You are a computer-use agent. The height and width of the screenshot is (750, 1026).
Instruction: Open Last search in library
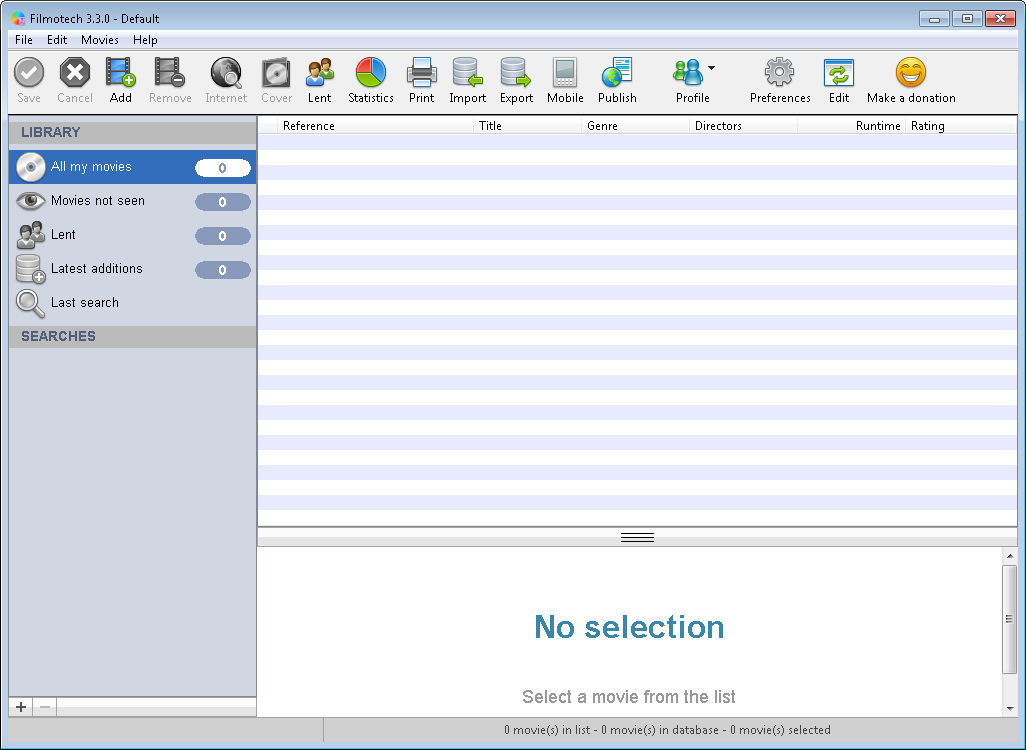coord(85,303)
